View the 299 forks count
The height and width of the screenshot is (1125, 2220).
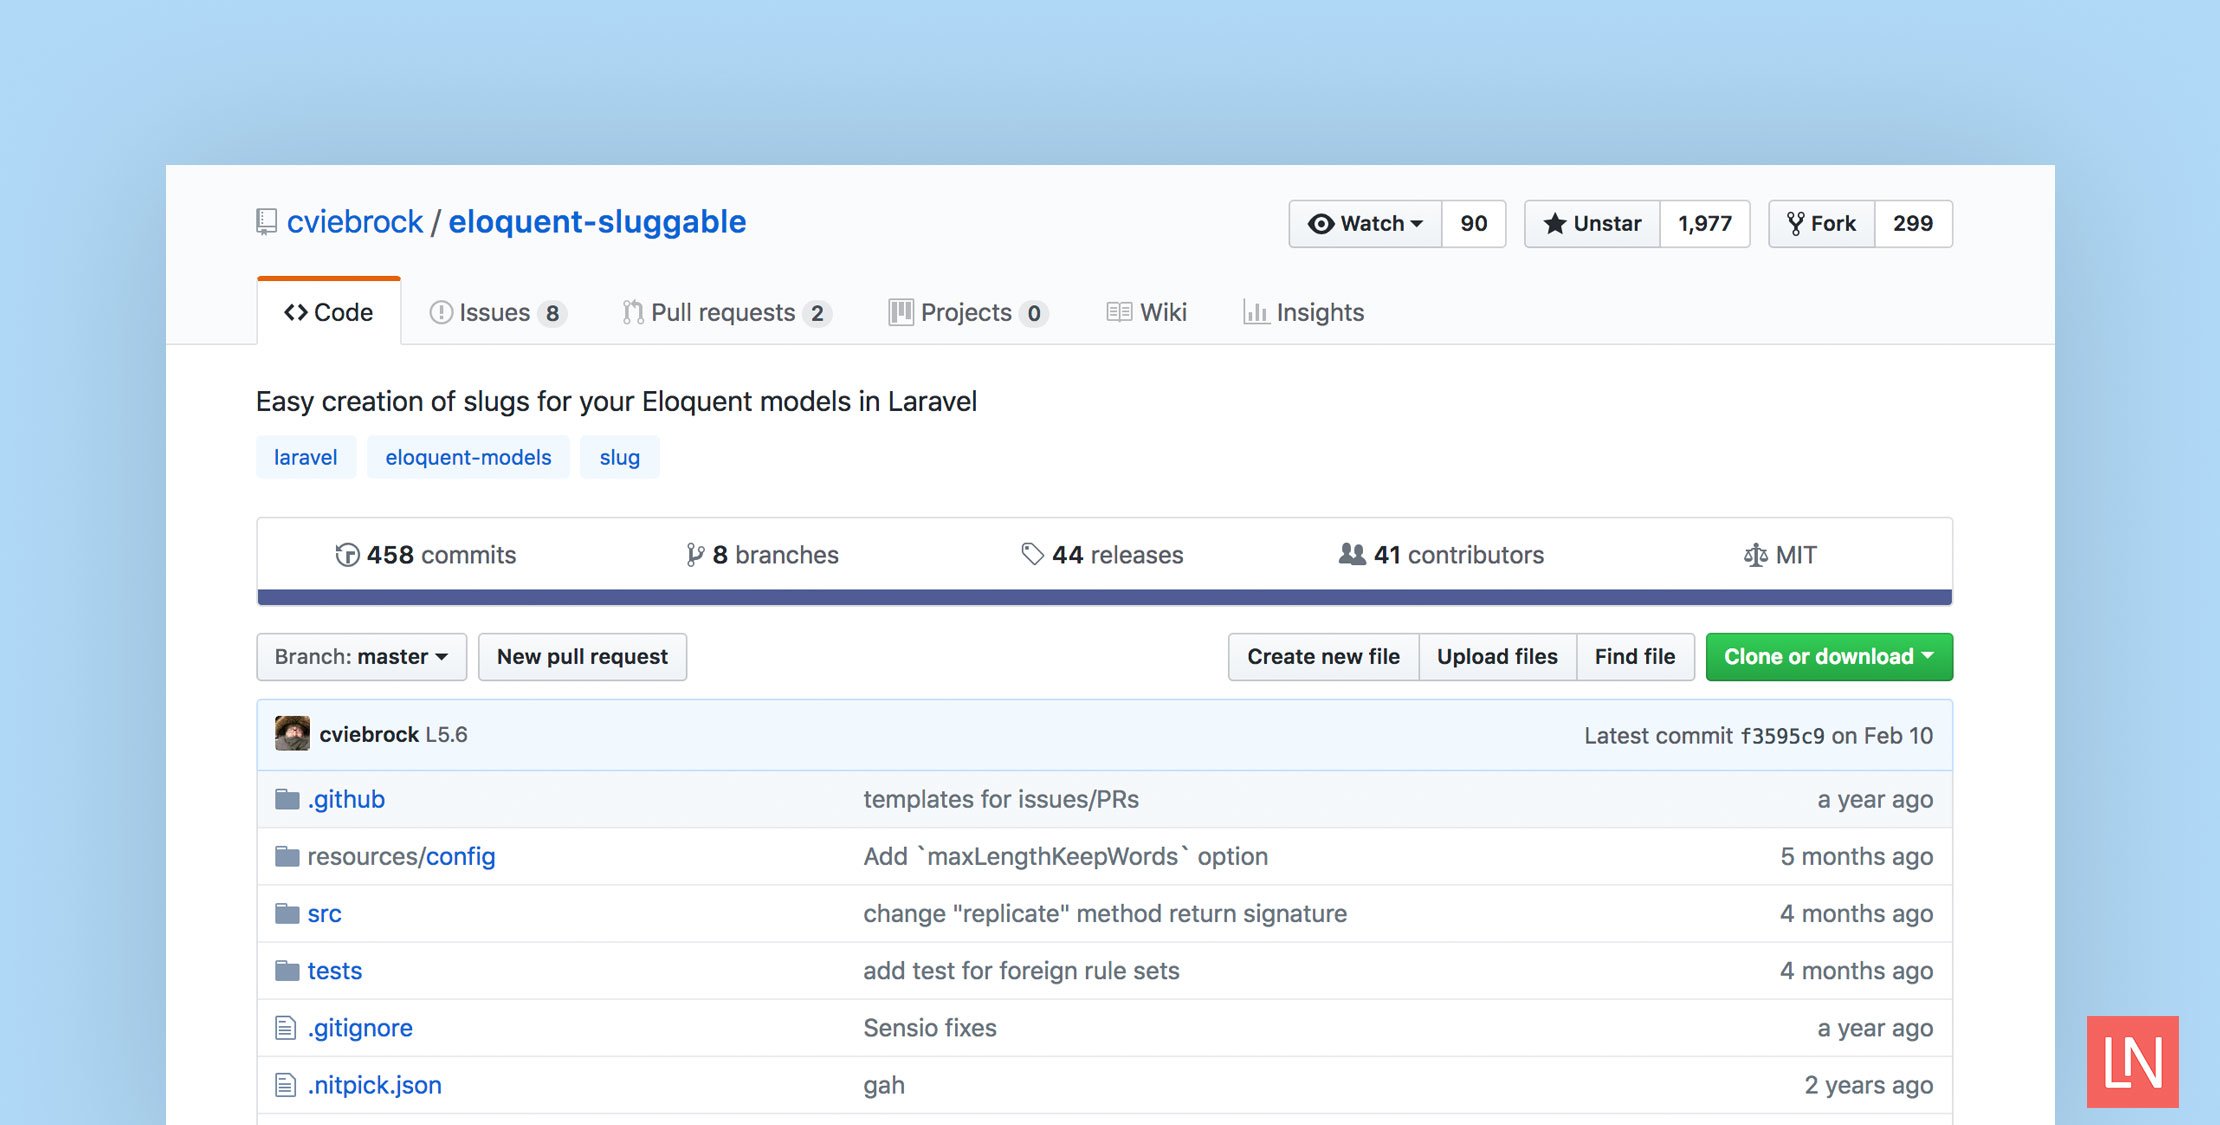[1913, 224]
